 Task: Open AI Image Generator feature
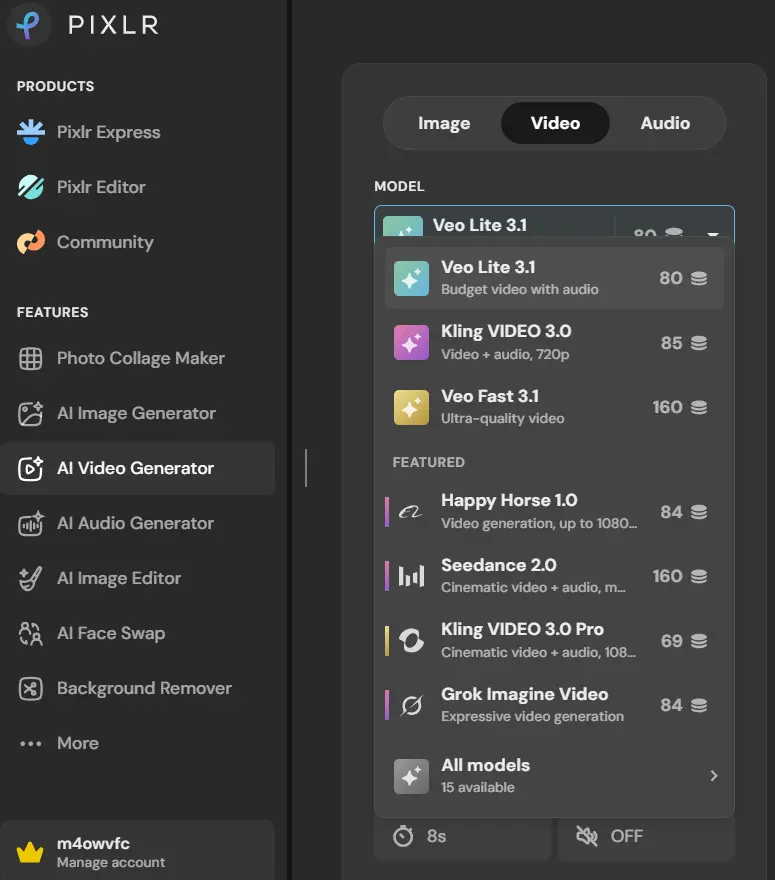point(137,413)
